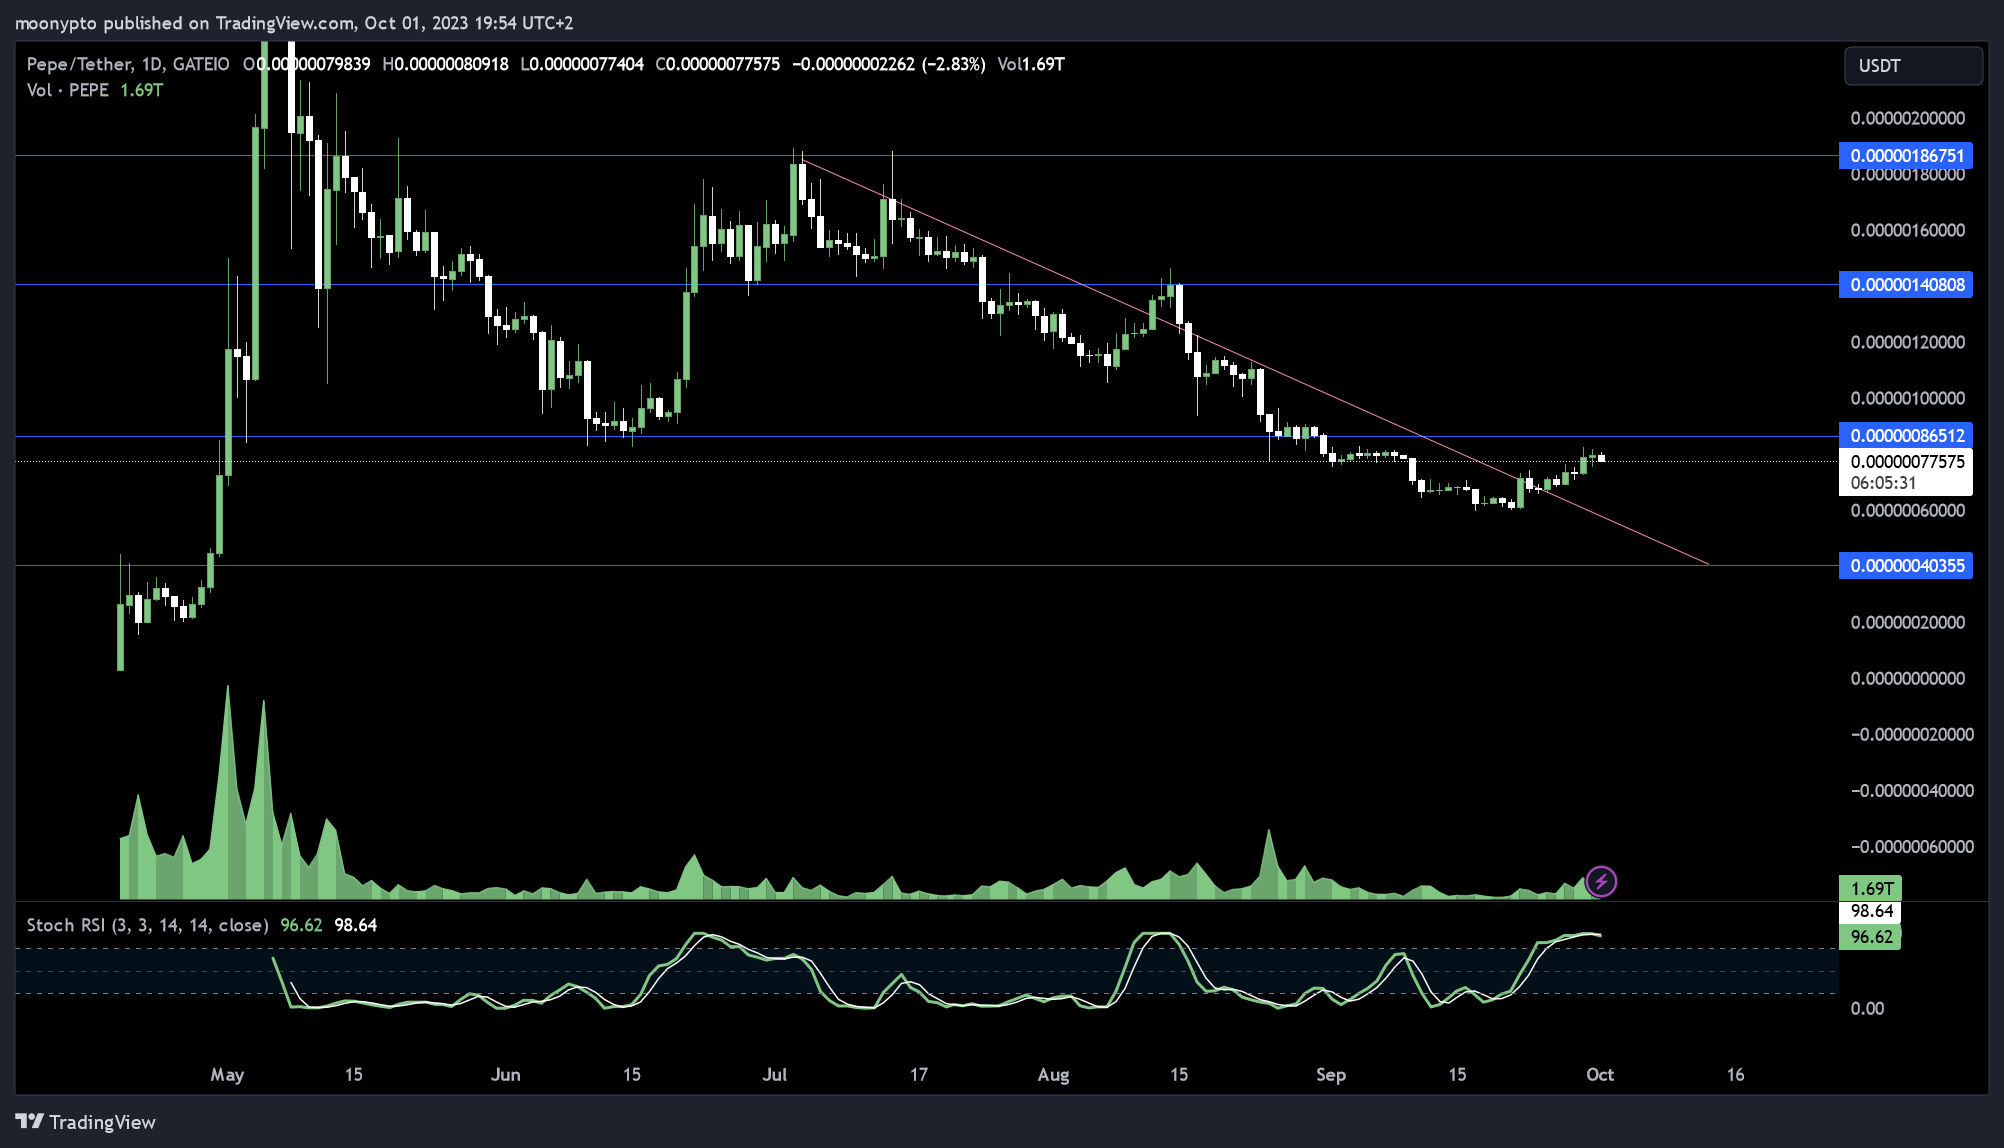2004x1148 pixels.
Task: Click the Stoch RSI indicator label
Action: (x=147, y=925)
